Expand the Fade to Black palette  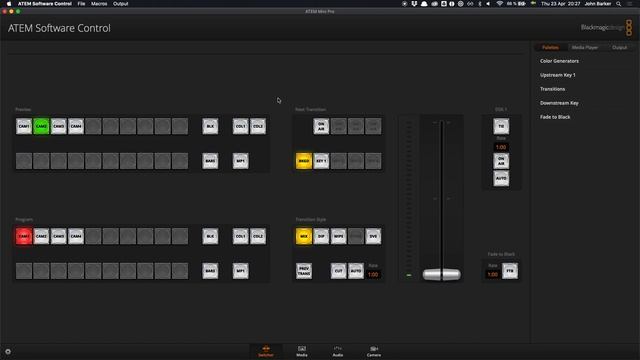[555, 117]
